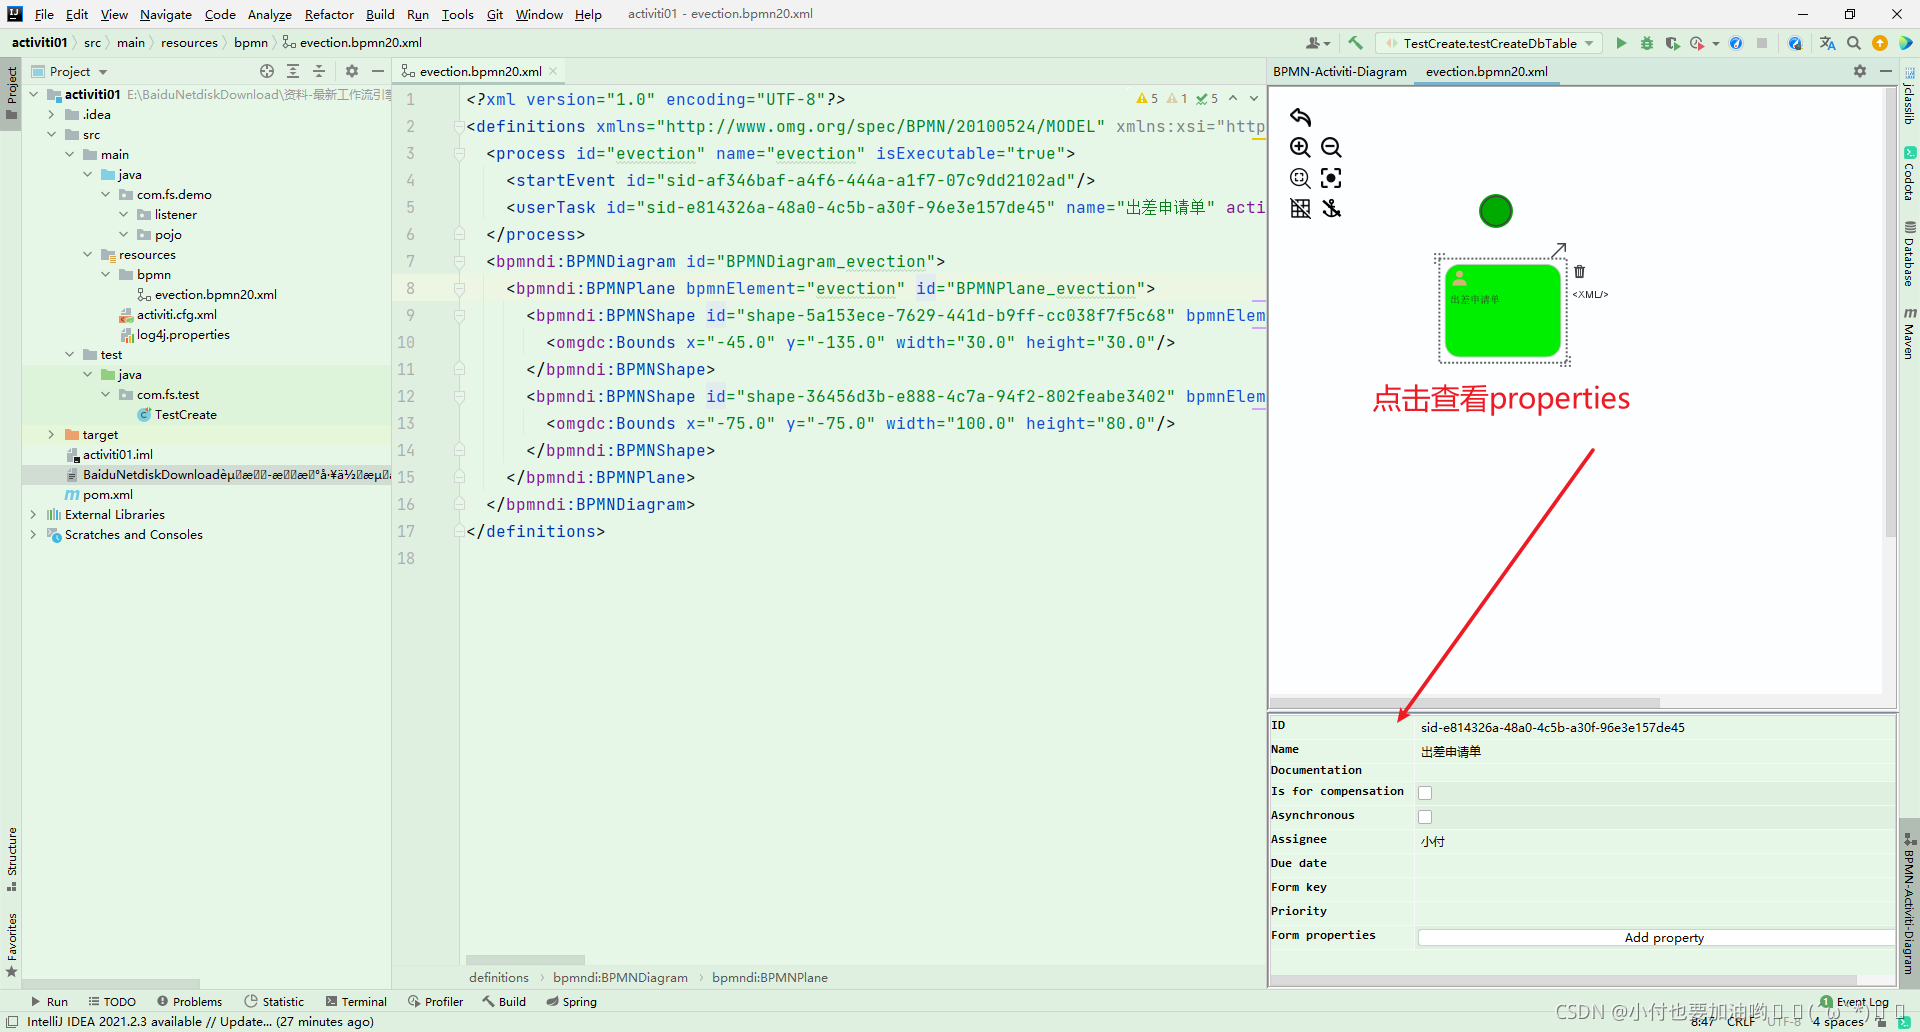
Task: Open the Database tool window
Action: pyautogui.click(x=1909, y=253)
